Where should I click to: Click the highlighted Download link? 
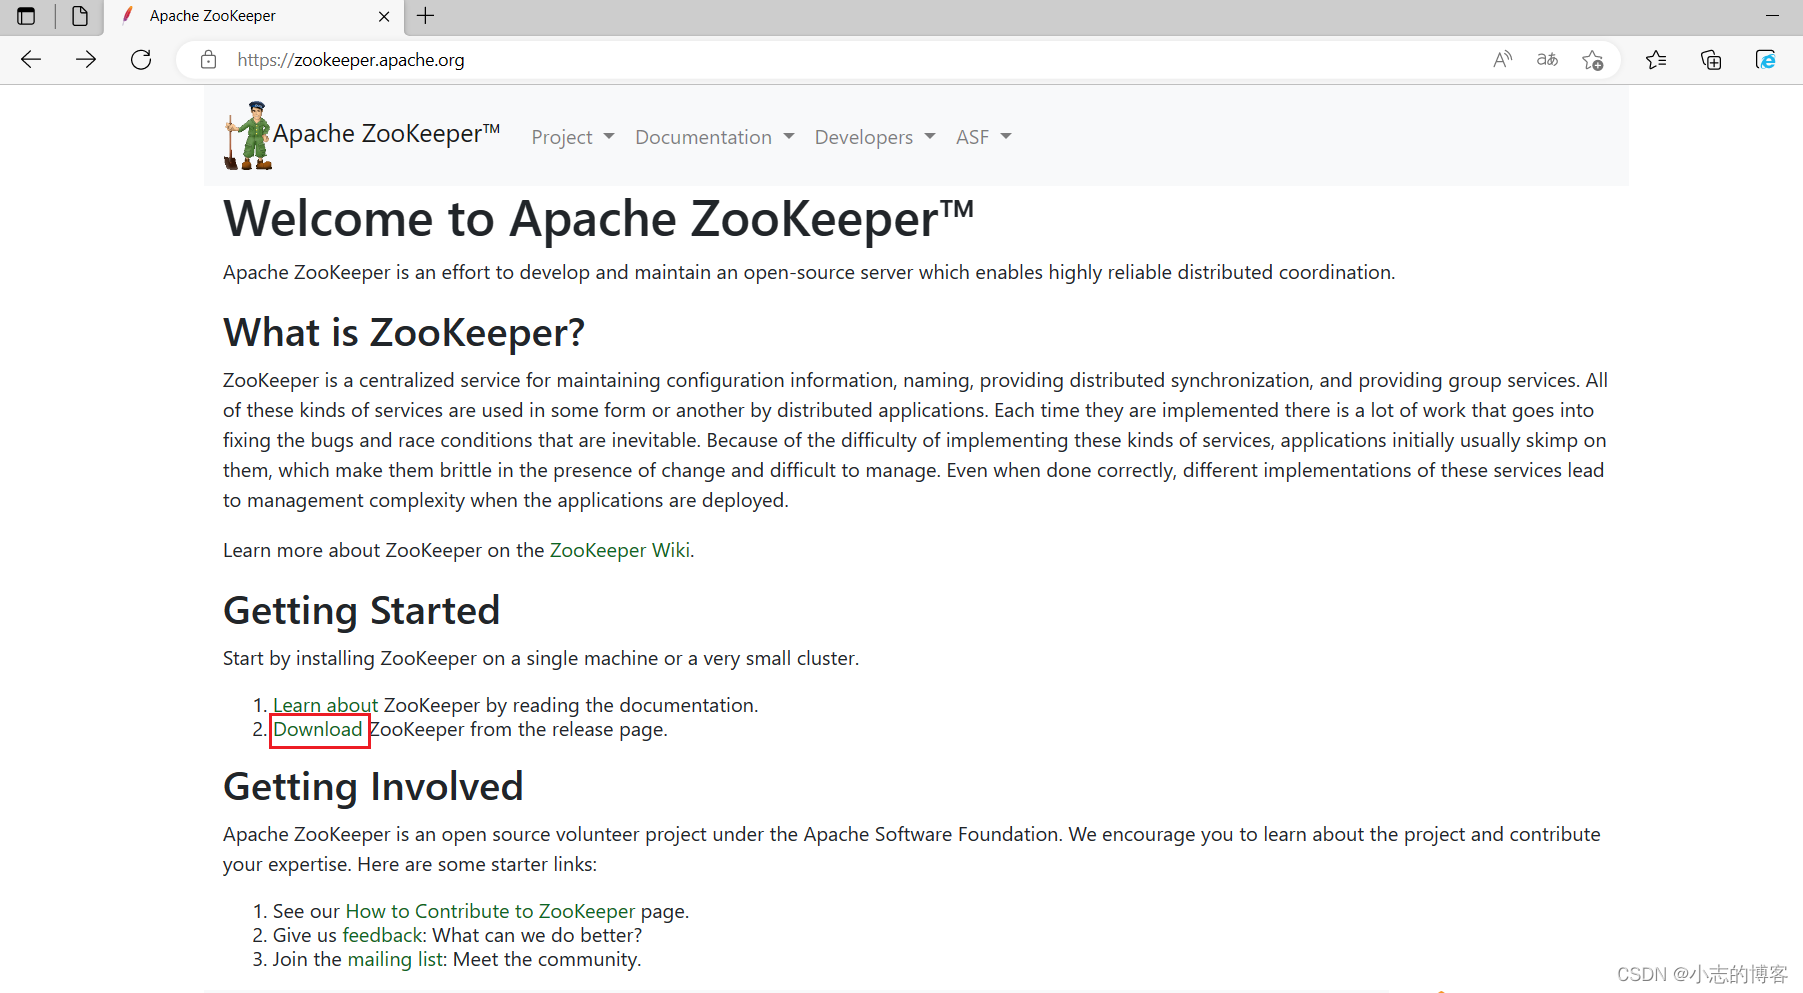[318, 729]
